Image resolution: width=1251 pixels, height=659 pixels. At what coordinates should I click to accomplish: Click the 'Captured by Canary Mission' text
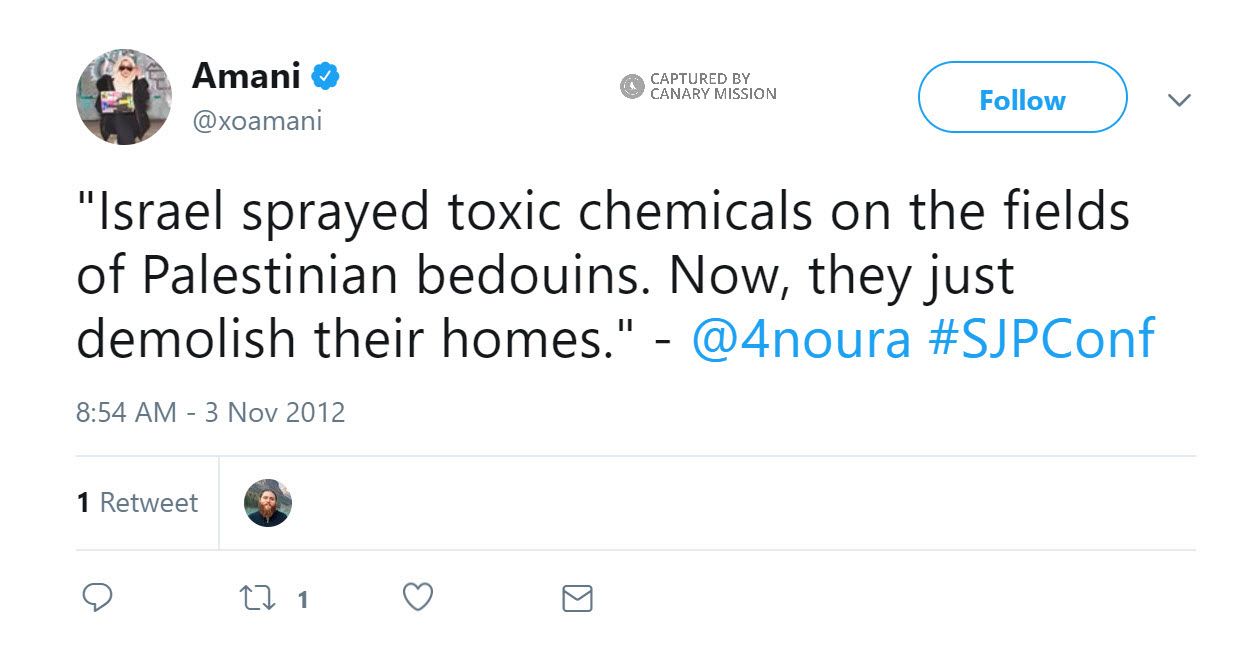click(x=713, y=86)
